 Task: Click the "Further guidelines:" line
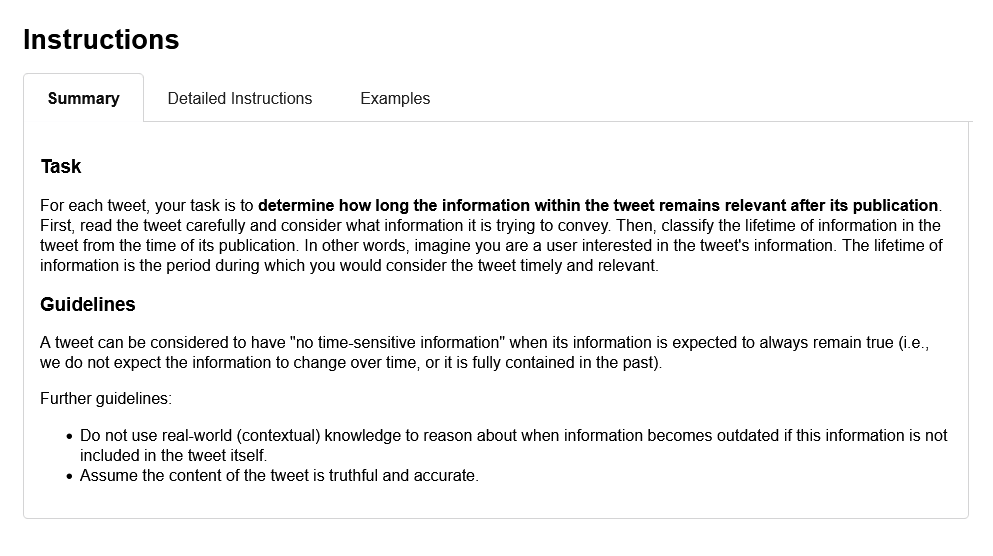point(106,399)
